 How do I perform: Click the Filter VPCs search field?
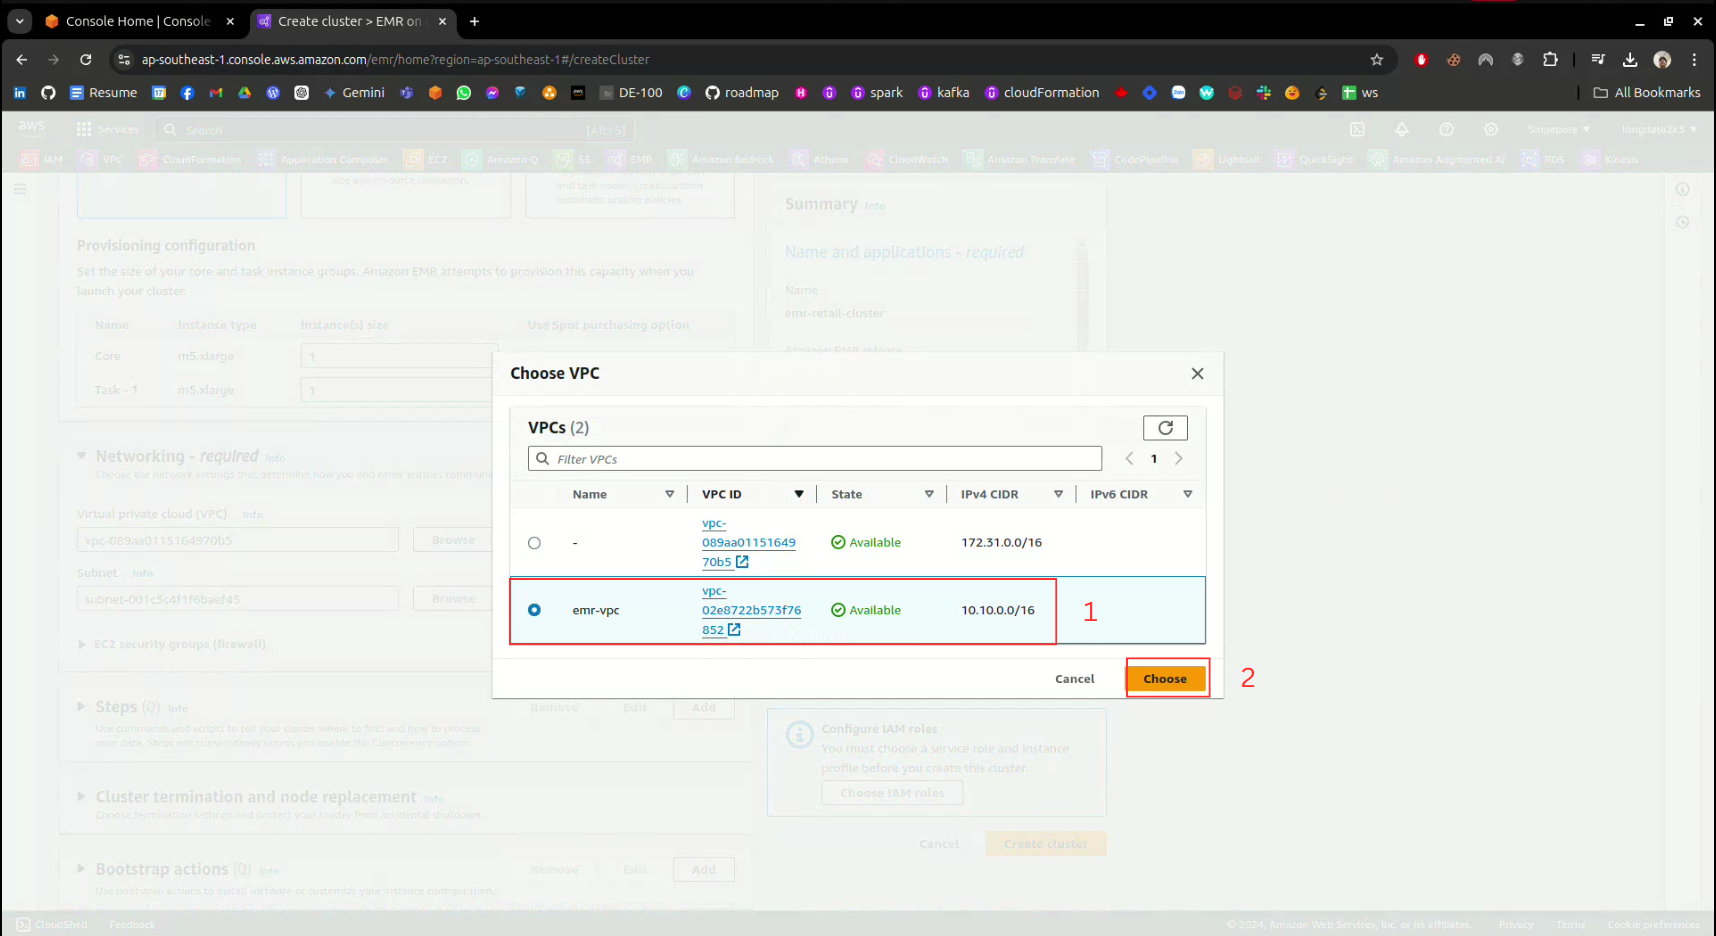point(815,459)
